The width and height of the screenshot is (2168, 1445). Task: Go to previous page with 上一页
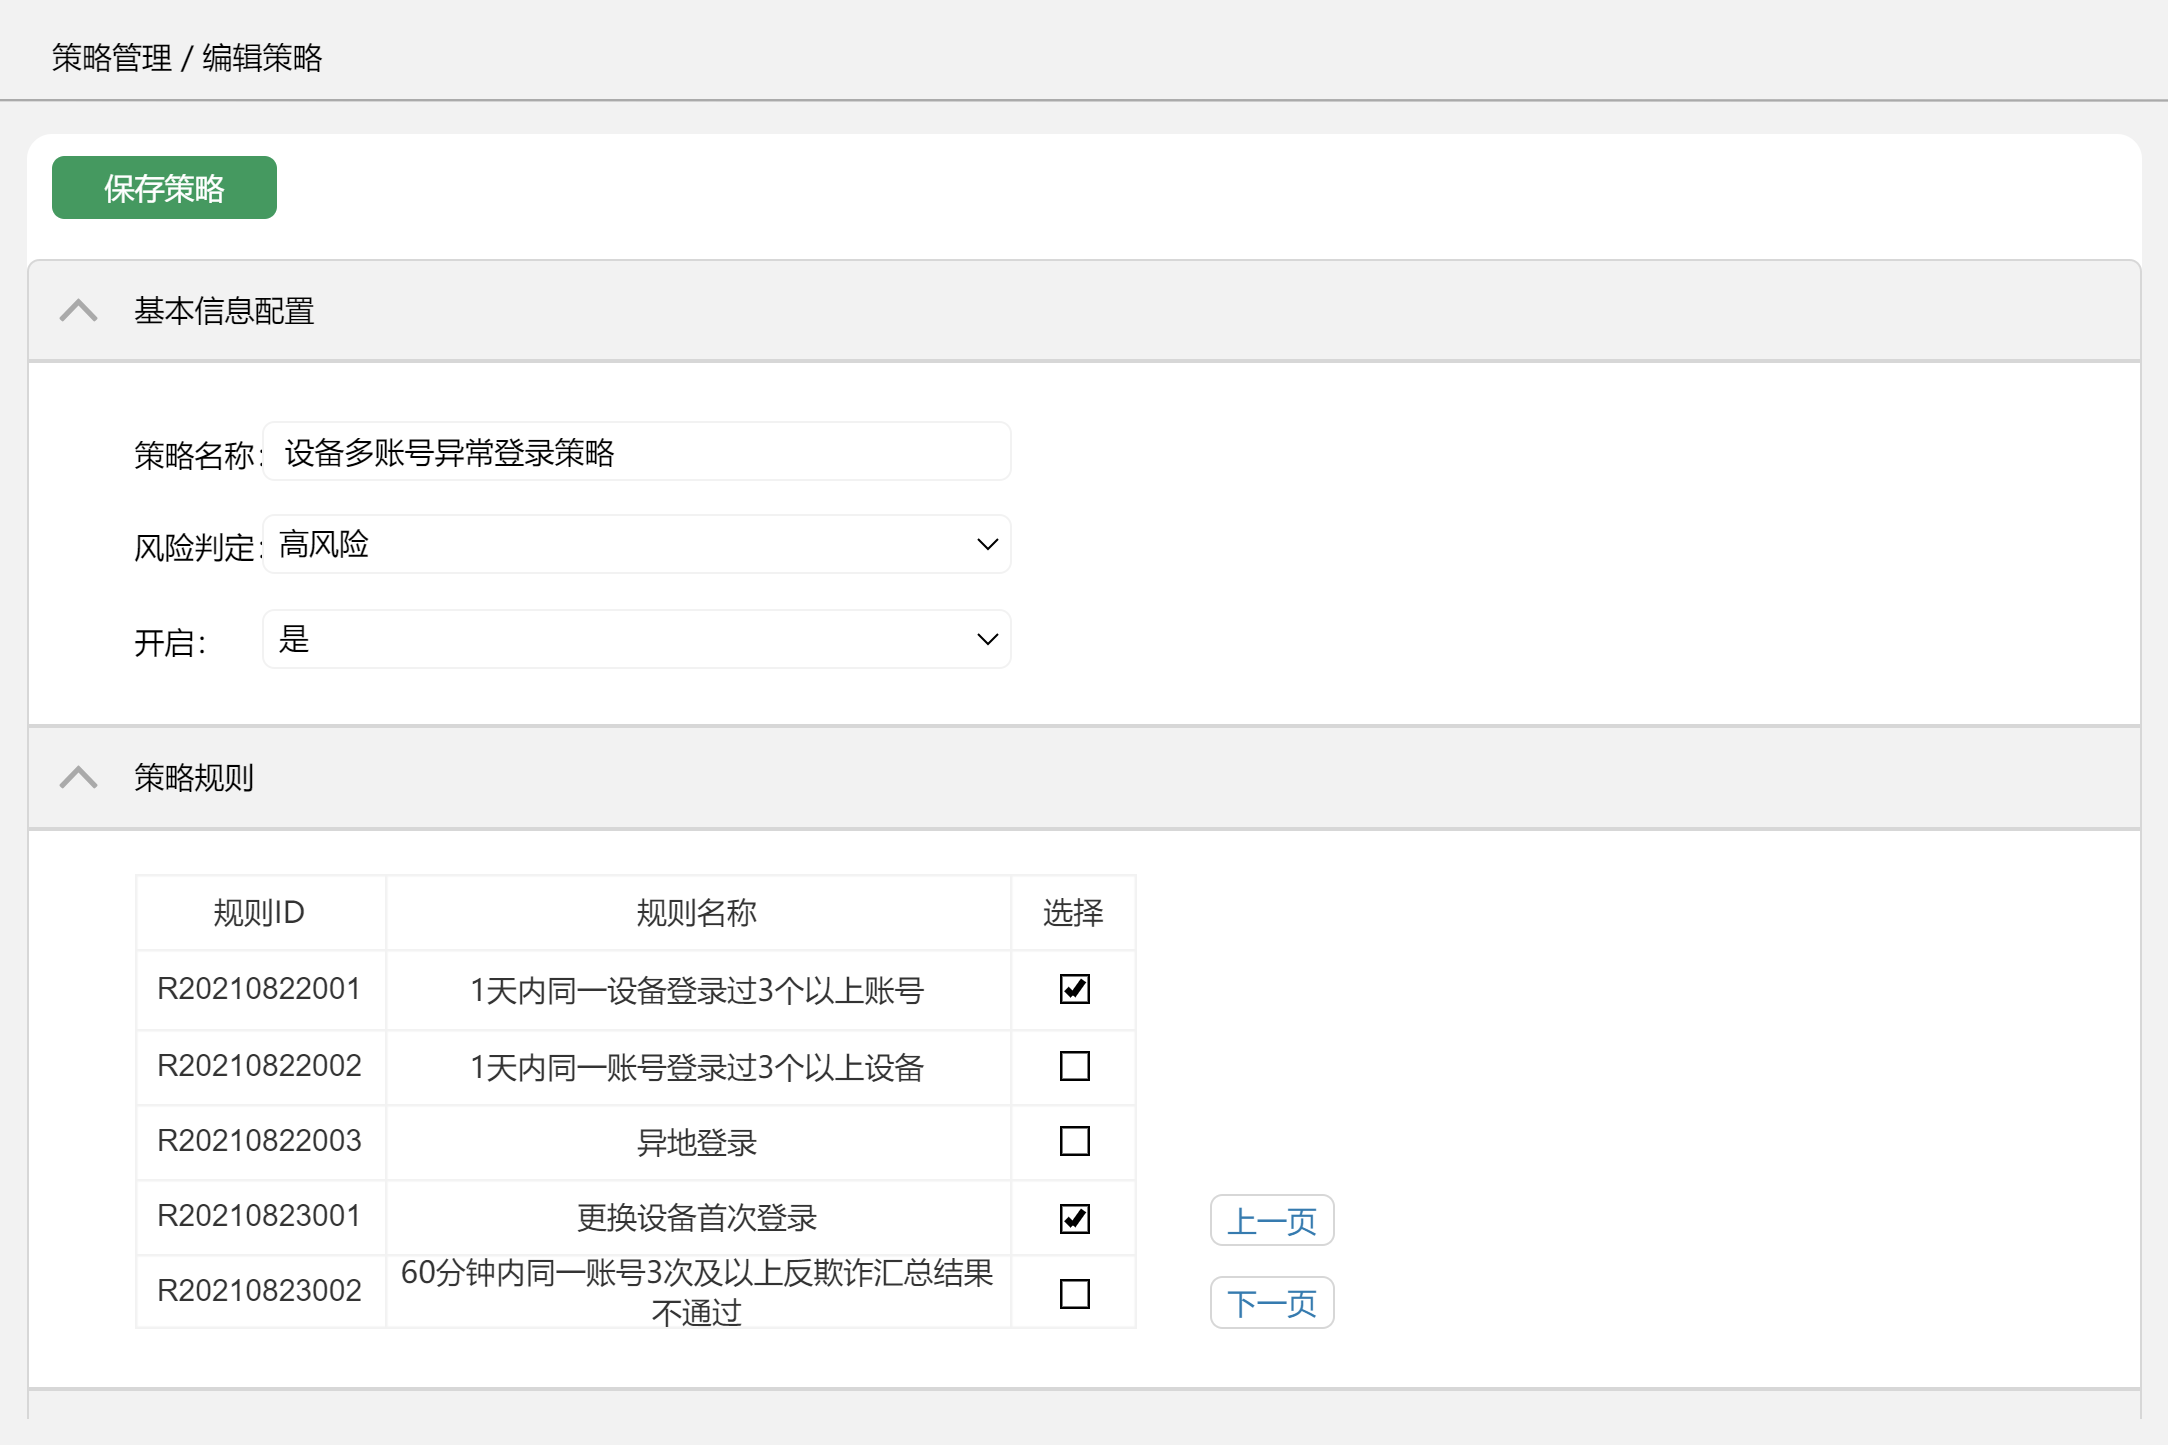[x=1272, y=1221]
